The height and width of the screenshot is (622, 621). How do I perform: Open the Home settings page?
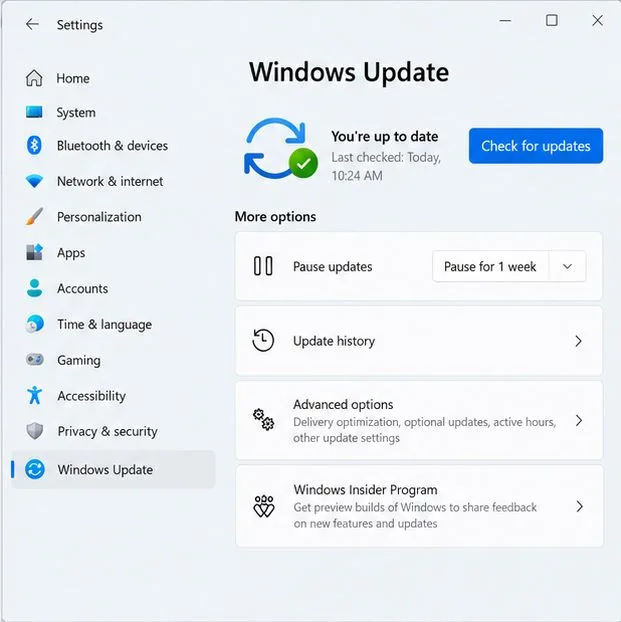113,78
